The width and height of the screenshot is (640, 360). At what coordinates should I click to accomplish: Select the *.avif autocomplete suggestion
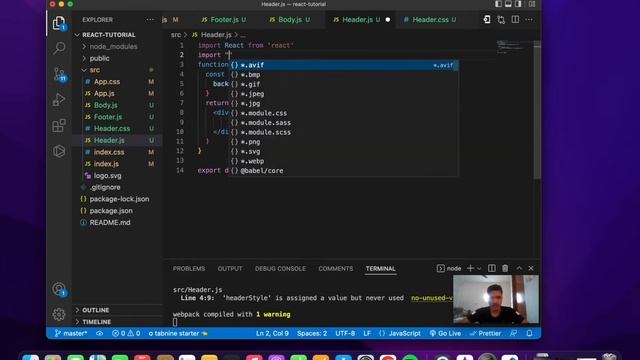[343, 65]
